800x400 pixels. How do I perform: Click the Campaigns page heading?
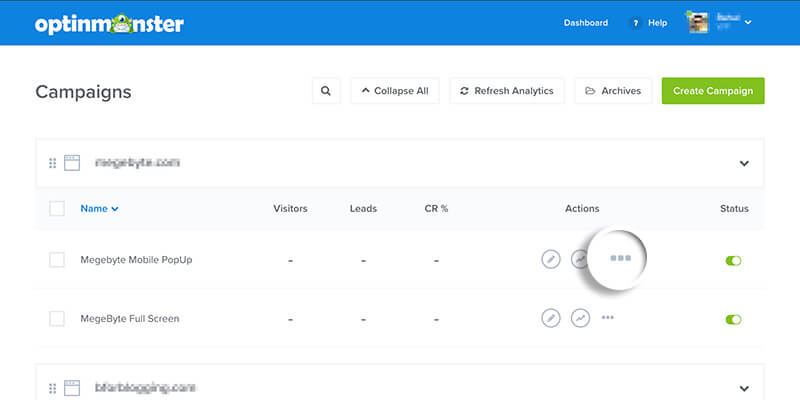(83, 92)
